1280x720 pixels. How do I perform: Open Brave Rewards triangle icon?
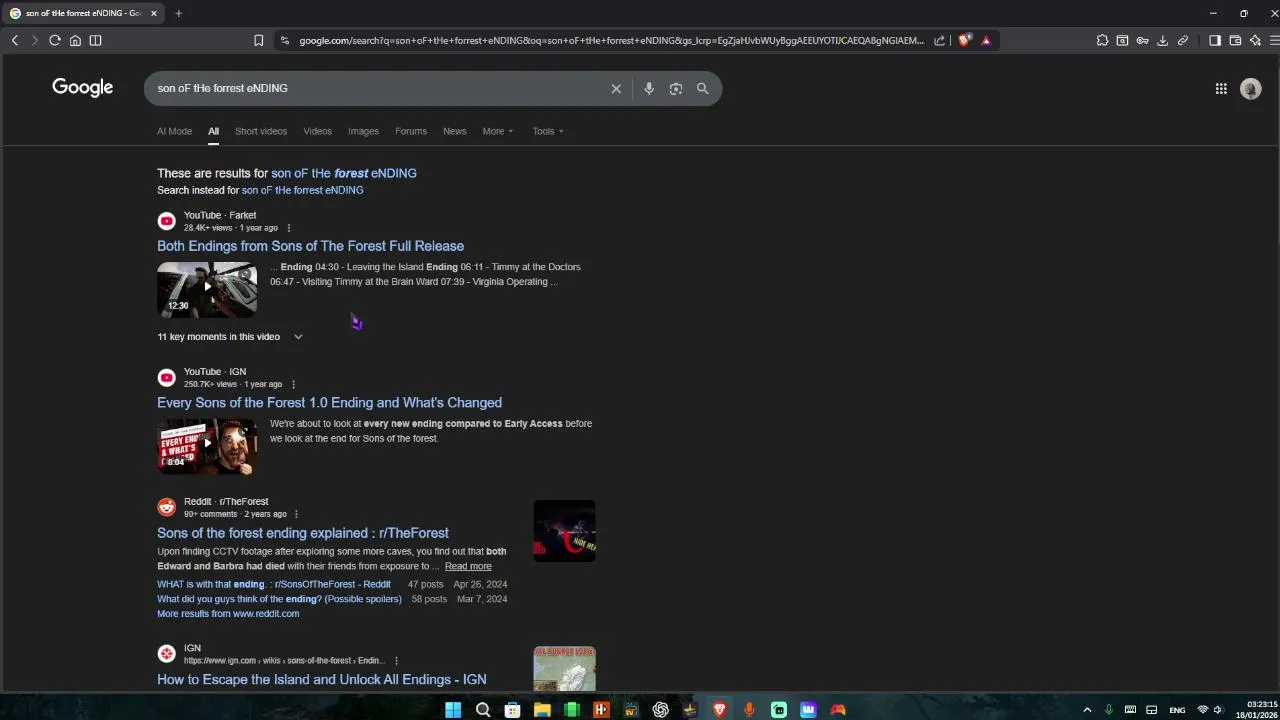[x=986, y=40]
